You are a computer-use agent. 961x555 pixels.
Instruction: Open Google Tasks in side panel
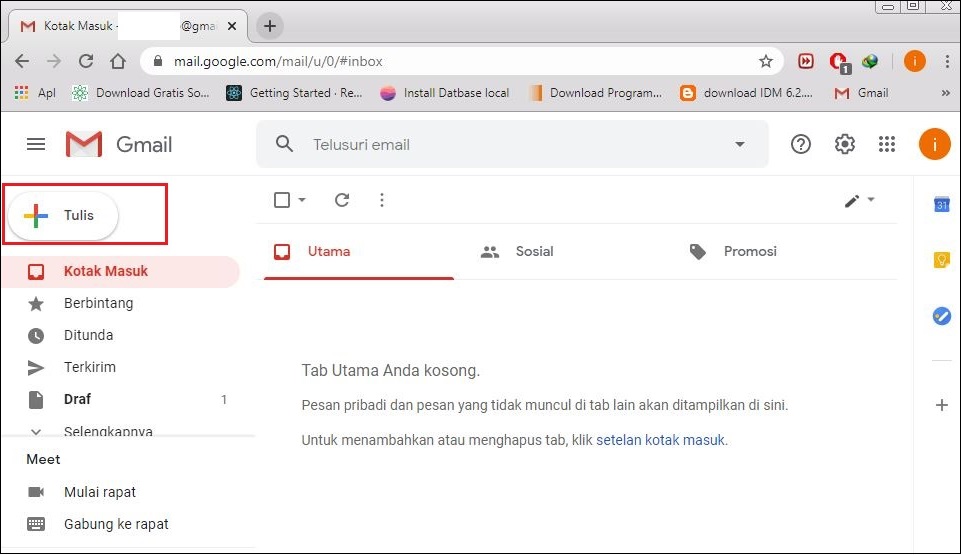tap(941, 316)
